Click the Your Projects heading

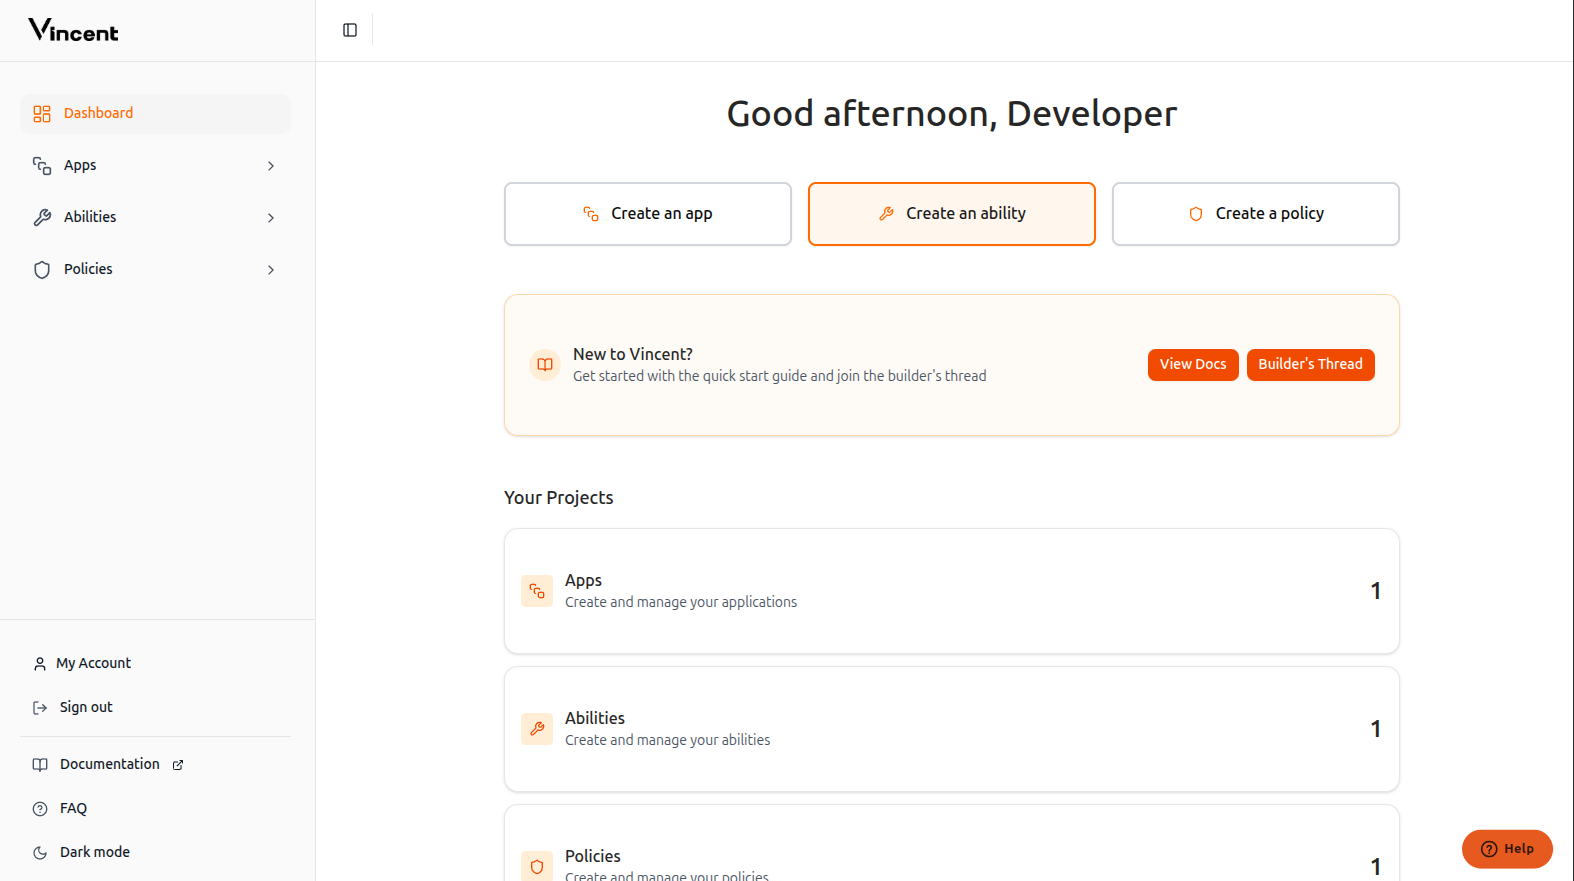(x=559, y=498)
